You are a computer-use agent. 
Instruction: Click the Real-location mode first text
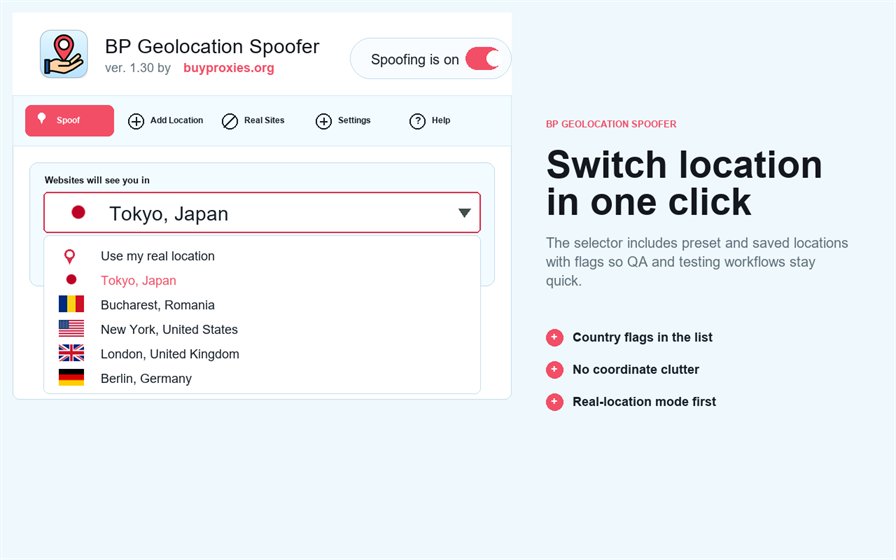tap(644, 401)
